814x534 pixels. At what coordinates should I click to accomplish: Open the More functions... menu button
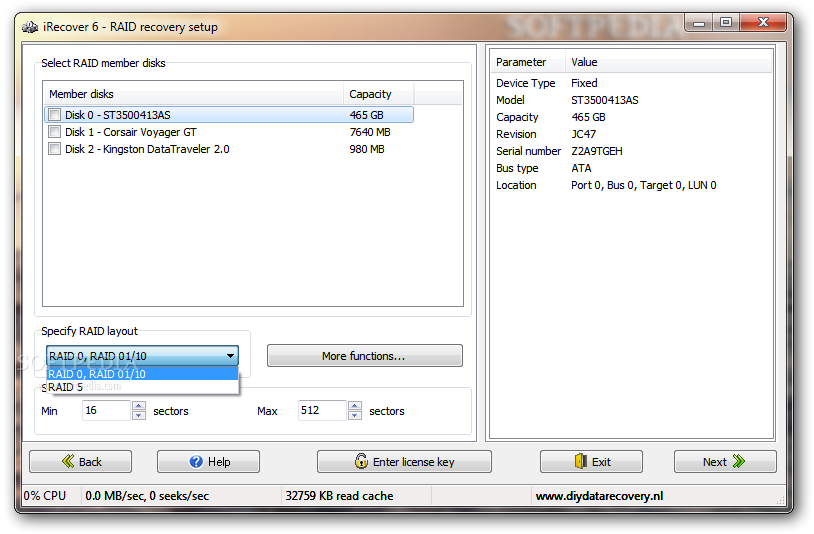tap(364, 356)
